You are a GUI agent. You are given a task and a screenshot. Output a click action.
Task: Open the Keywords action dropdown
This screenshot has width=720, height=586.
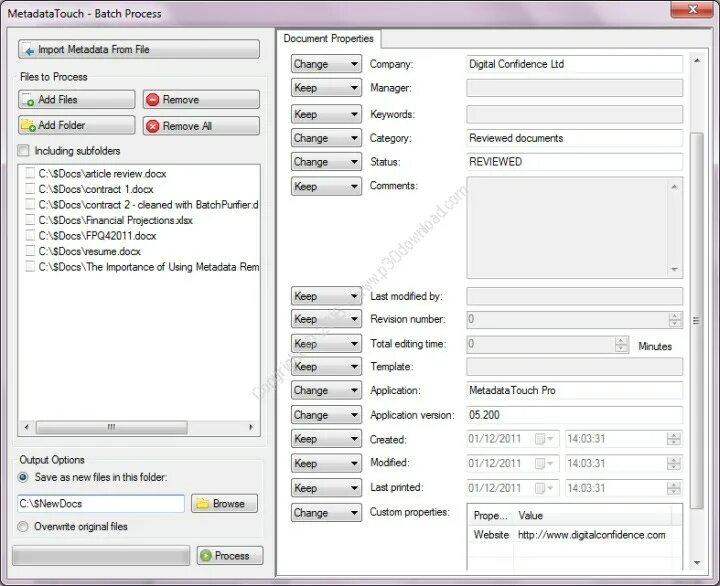(x=326, y=114)
